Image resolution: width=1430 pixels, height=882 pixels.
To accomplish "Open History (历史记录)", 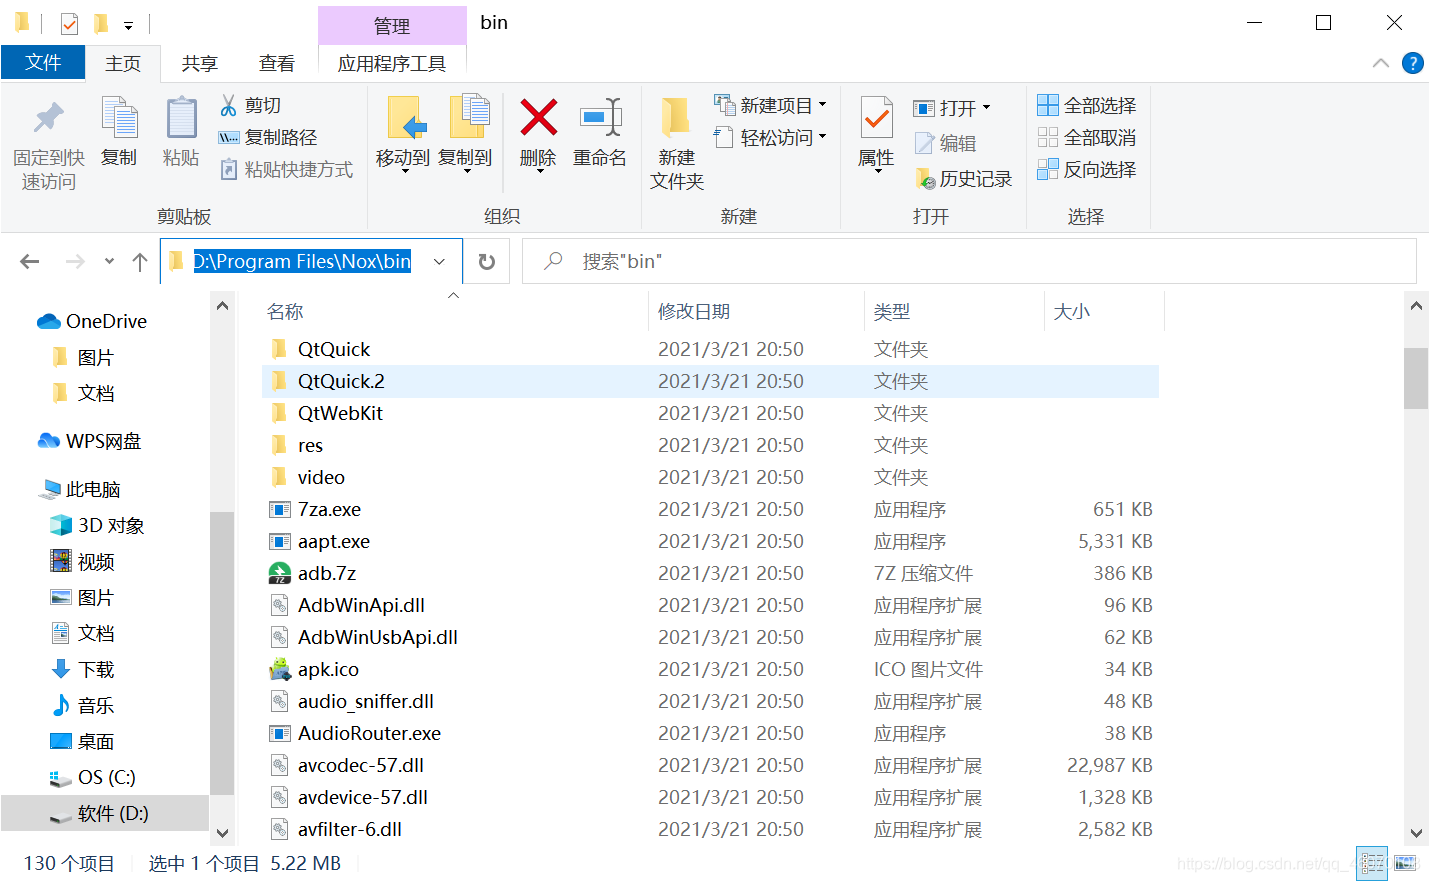I will (x=963, y=178).
